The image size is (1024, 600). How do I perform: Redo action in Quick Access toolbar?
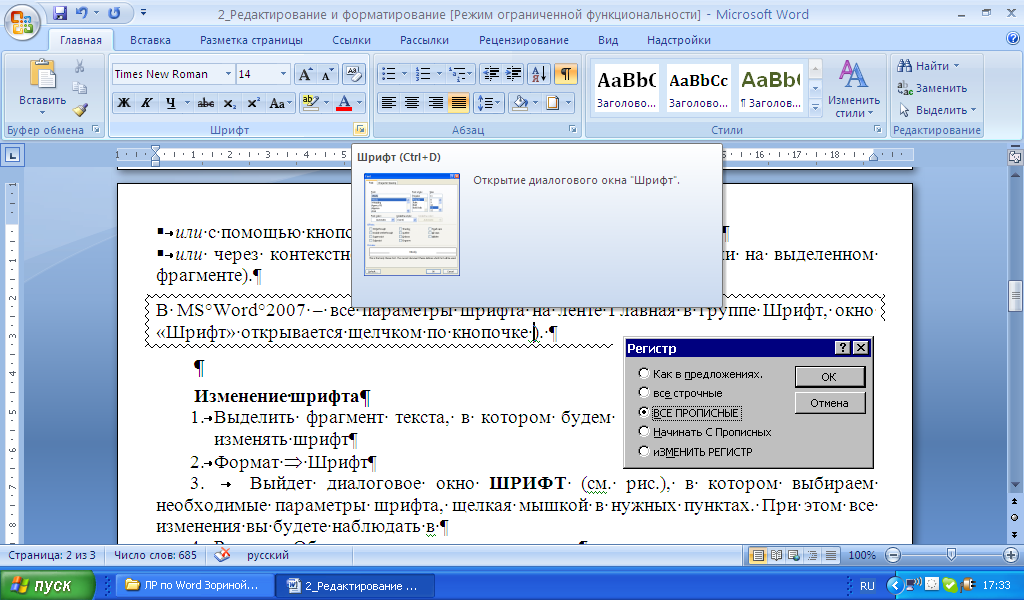click(x=115, y=12)
